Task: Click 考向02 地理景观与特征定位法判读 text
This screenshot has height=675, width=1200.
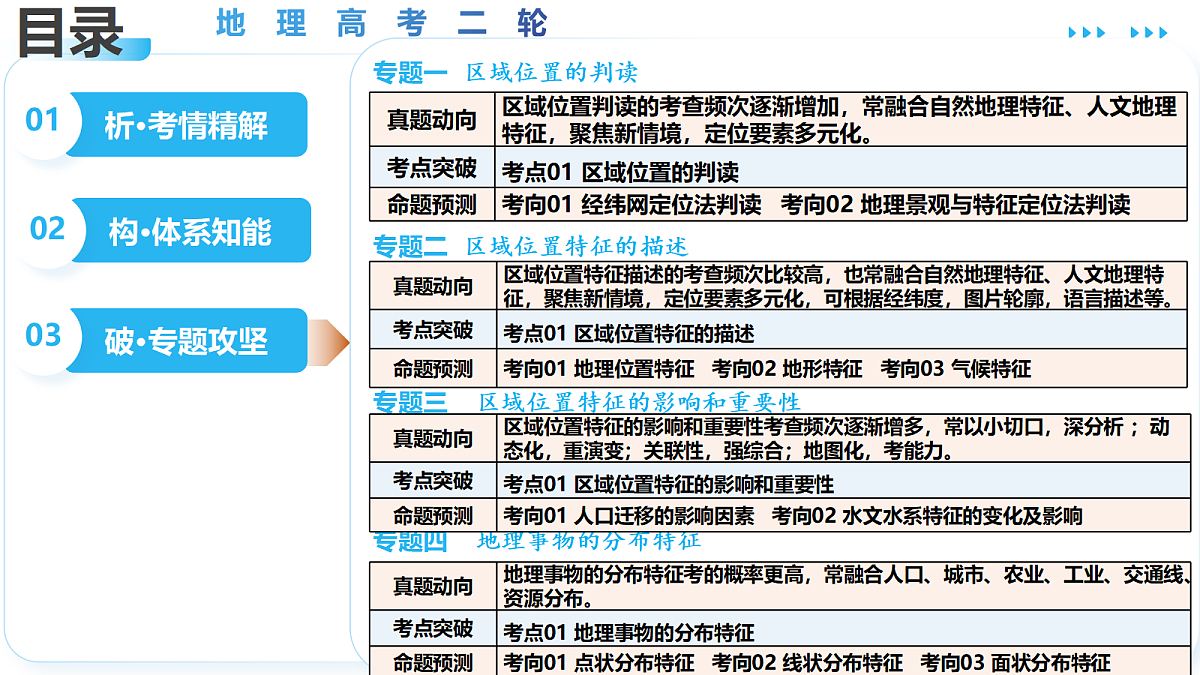Action: pyautogui.click(x=955, y=205)
